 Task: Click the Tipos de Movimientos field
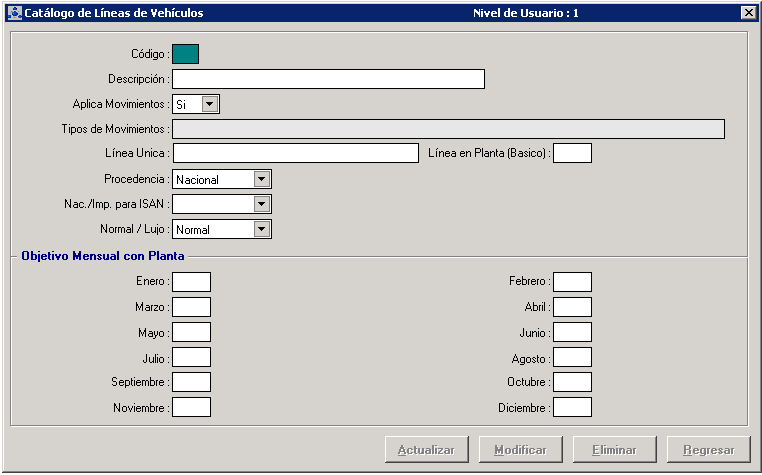448,129
